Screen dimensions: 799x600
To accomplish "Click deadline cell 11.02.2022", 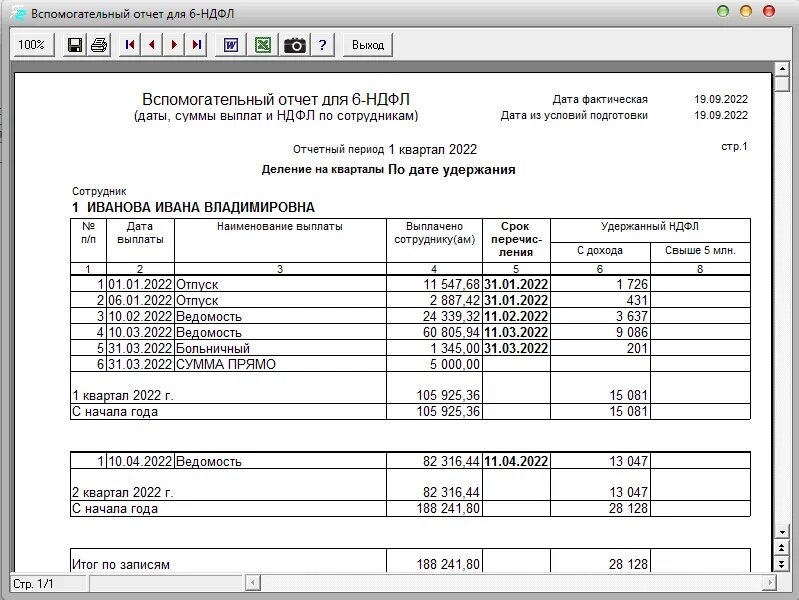I will click(516, 317).
